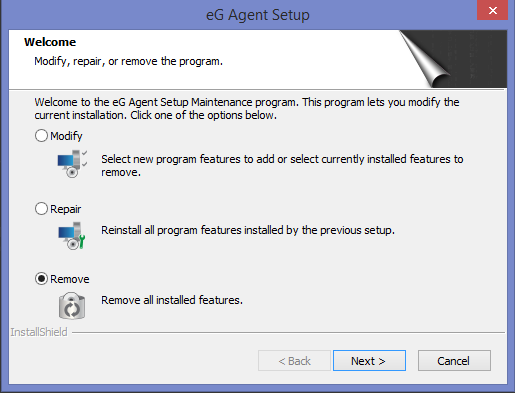
Task: Click the Remove recycle bin icon
Action: tap(72, 306)
